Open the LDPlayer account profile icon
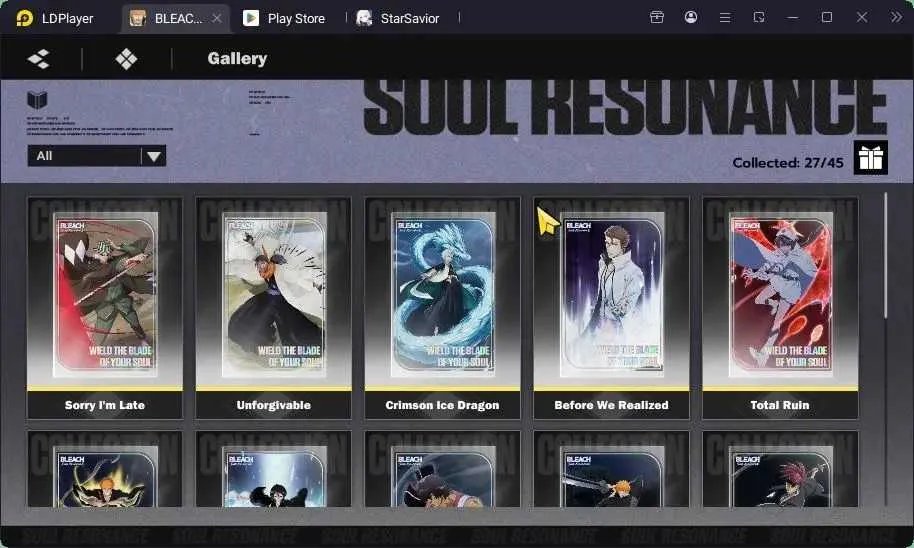914x548 pixels. pyautogui.click(x=691, y=17)
